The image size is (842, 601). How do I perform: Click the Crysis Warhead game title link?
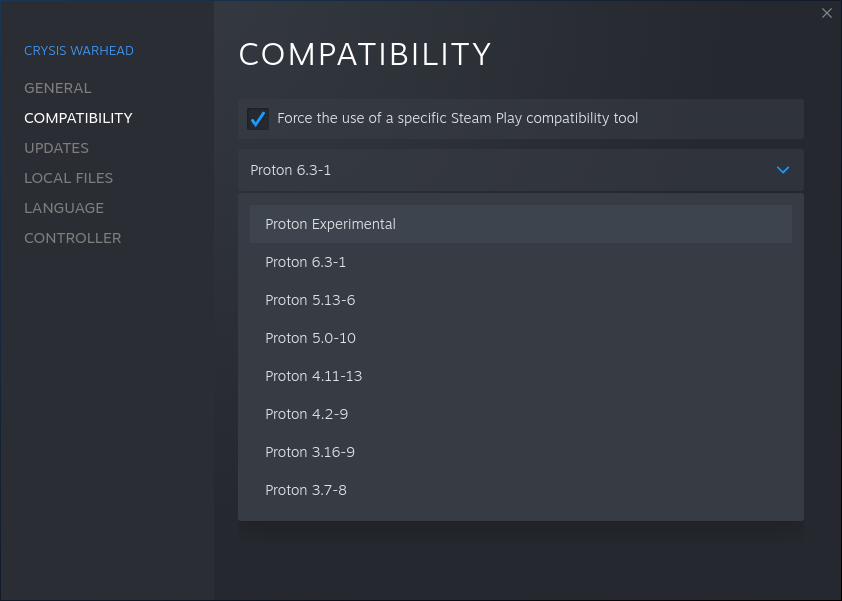click(79, 51)
